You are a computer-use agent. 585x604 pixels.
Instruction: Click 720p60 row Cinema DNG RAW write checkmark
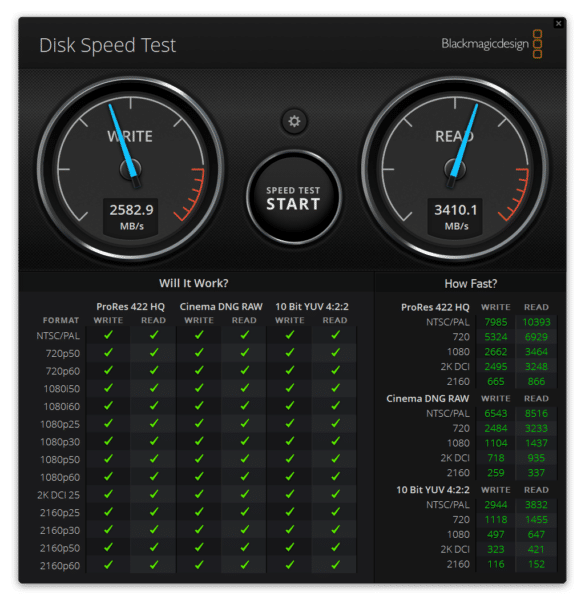(x=199, y=370)
